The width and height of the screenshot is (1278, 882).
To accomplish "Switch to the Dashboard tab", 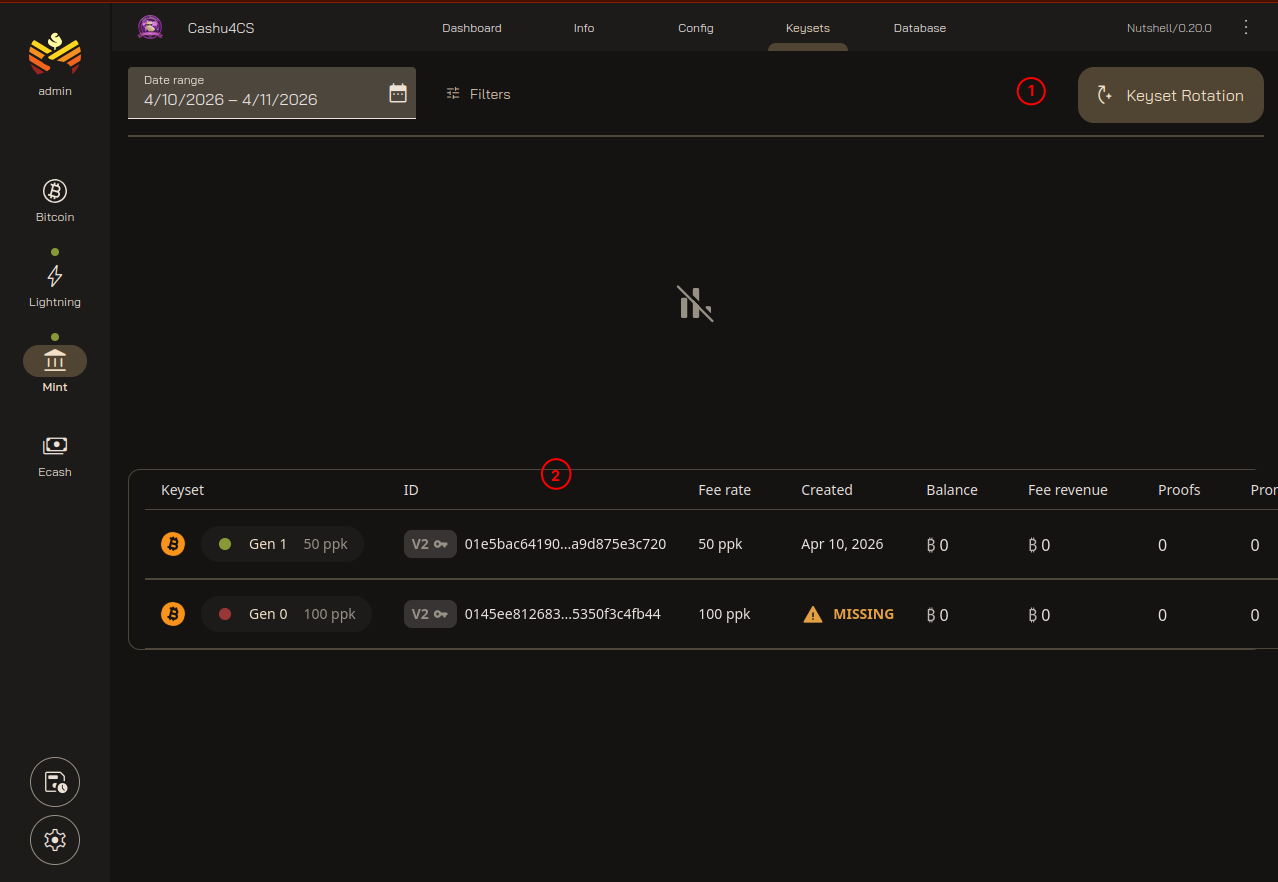I will (472, 28).
